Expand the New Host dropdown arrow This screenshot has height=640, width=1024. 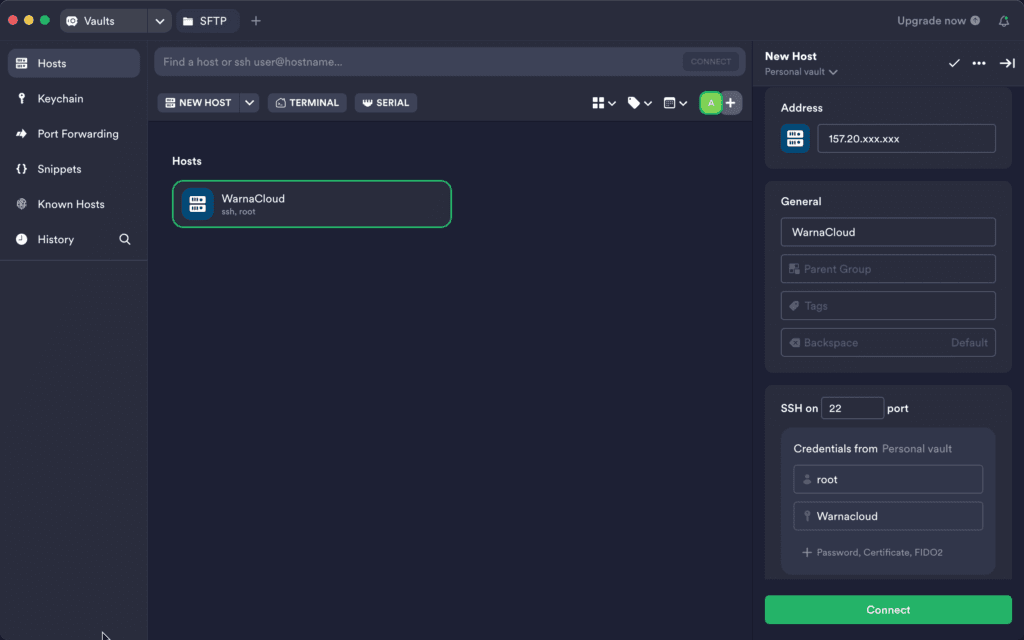pyautogui.click(x=250, y=103)
